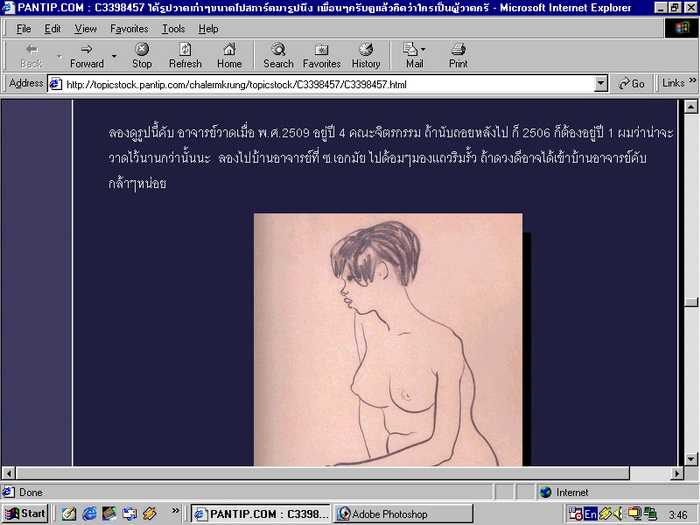700x525 pixels.
Task: Click the 3:46 taskbar clock
Action: [678, 515]
